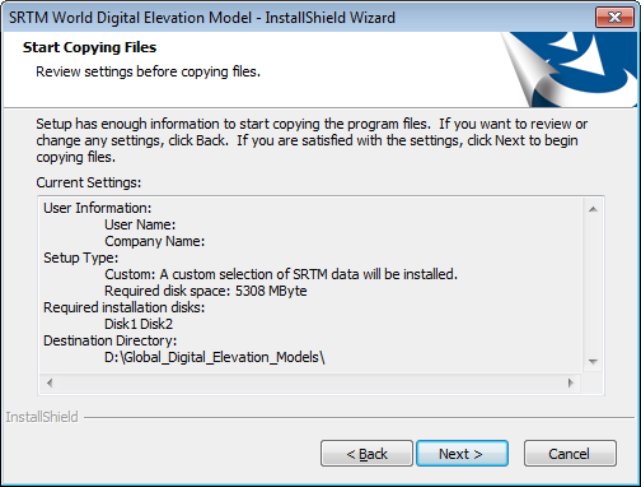Click the horizontal scrollbar track of settings box
644x488 pixels.
pyautogui.click(x=310, y=383)
